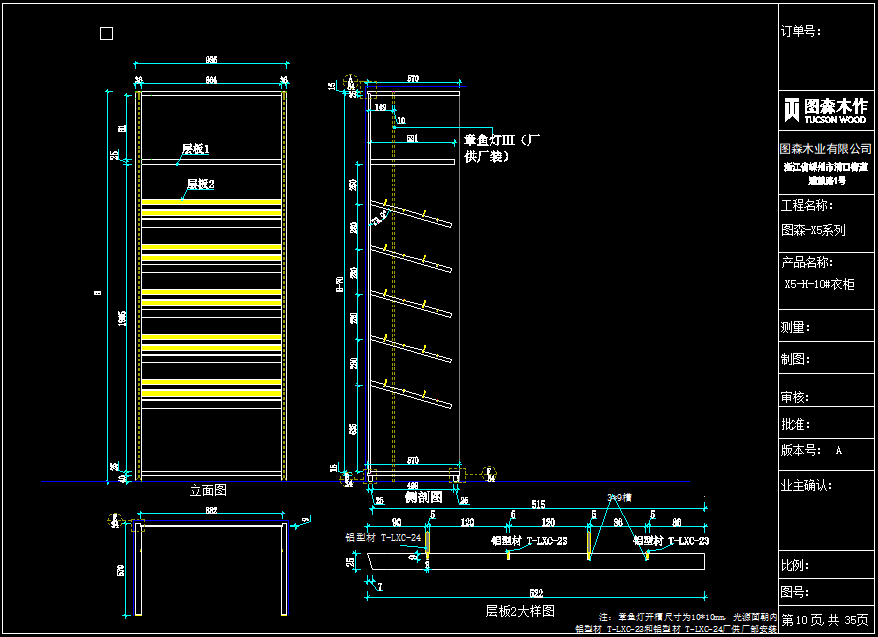This screenshot has height=637, width=878.
Task: Select the 层板1 shelf label
Action: [195, 150]
